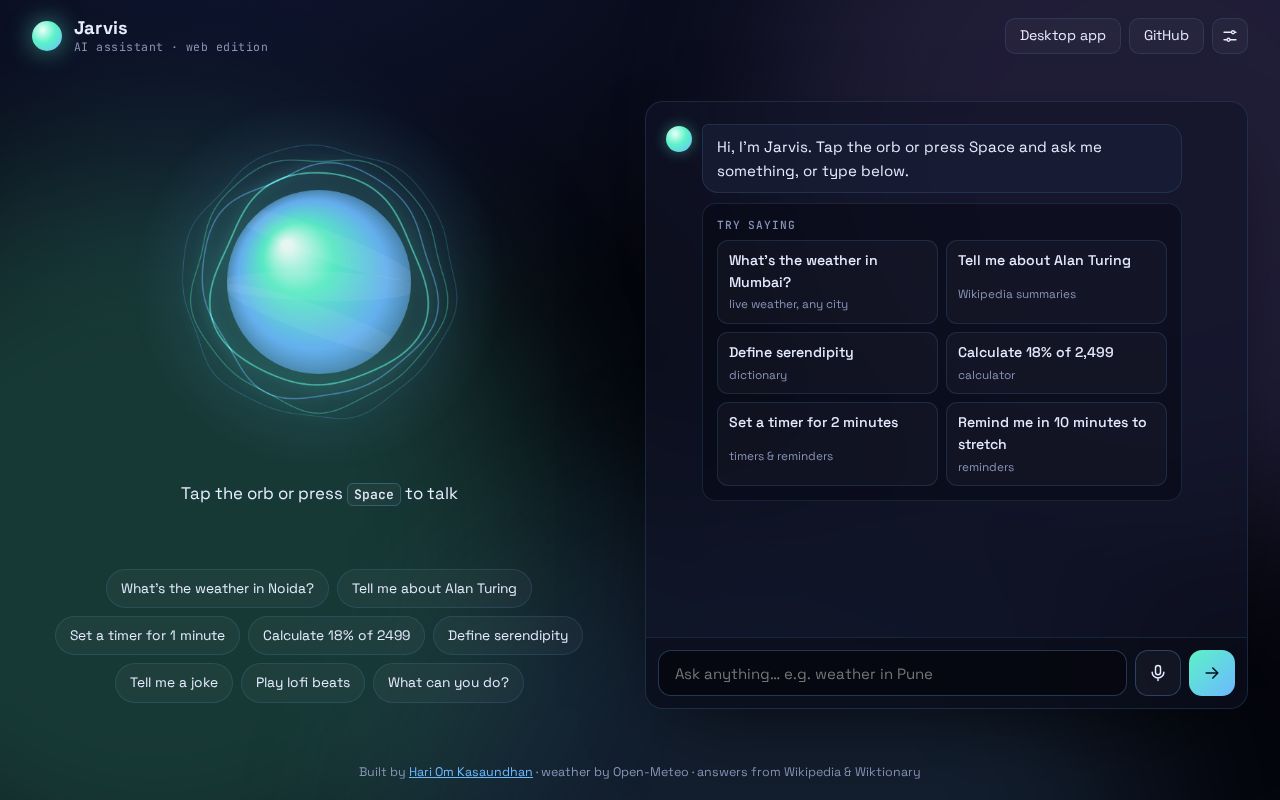This screenshot has width=1280, height=800.
Task: Select "Define serendipity" chip under the orb
Action: pos(508,635)
